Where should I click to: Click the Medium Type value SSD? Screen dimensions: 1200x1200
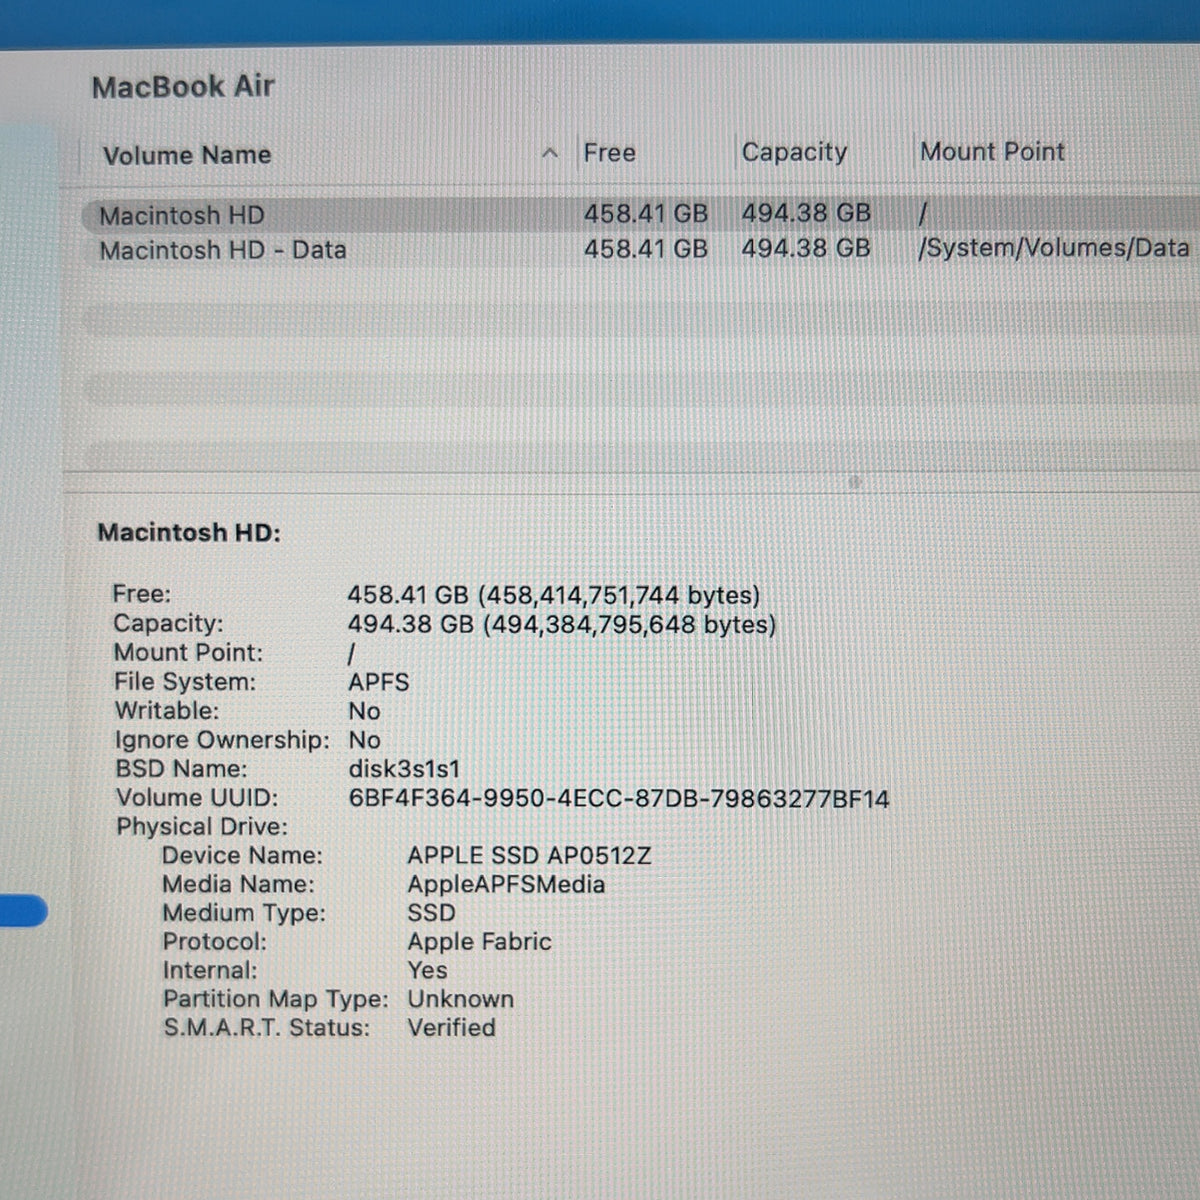point(431,913)
